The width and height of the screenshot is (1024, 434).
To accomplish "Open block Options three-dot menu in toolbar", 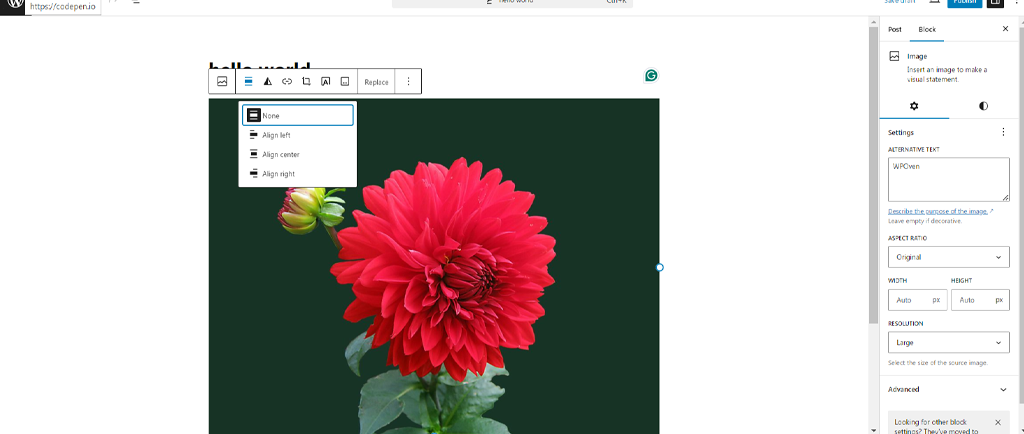I will tap(408, 82).
